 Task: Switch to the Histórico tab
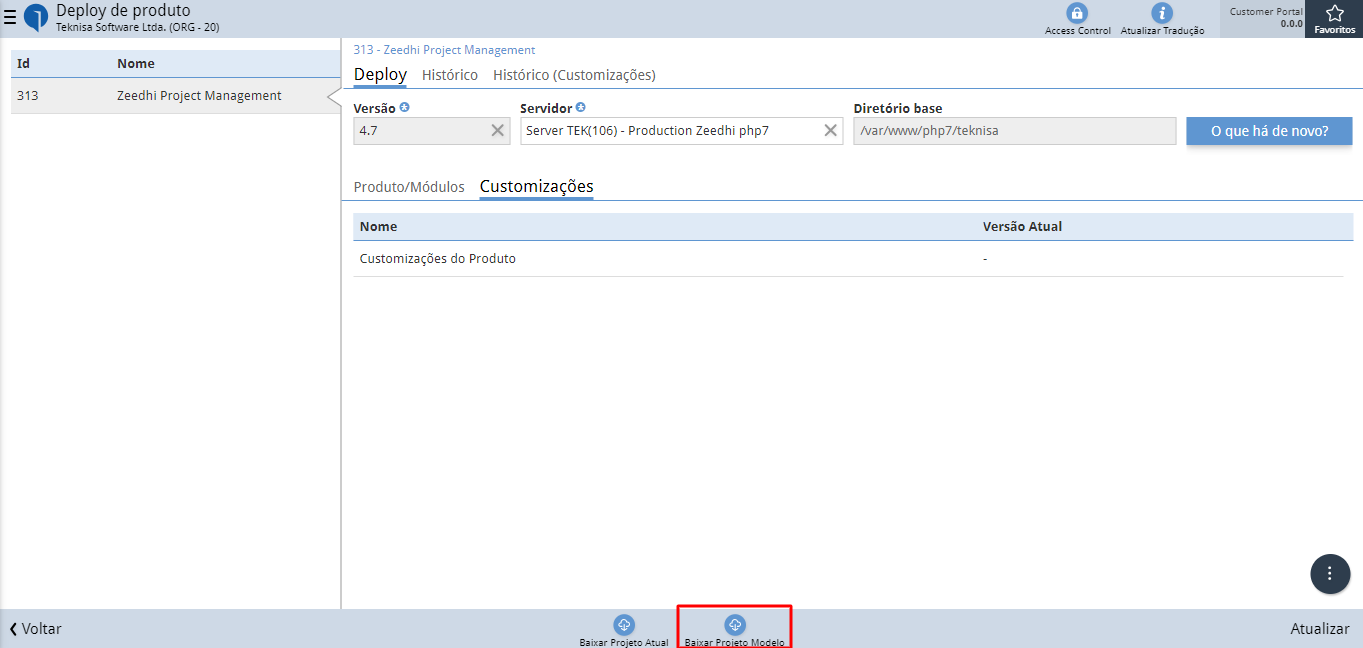click(x=450, y=75)
